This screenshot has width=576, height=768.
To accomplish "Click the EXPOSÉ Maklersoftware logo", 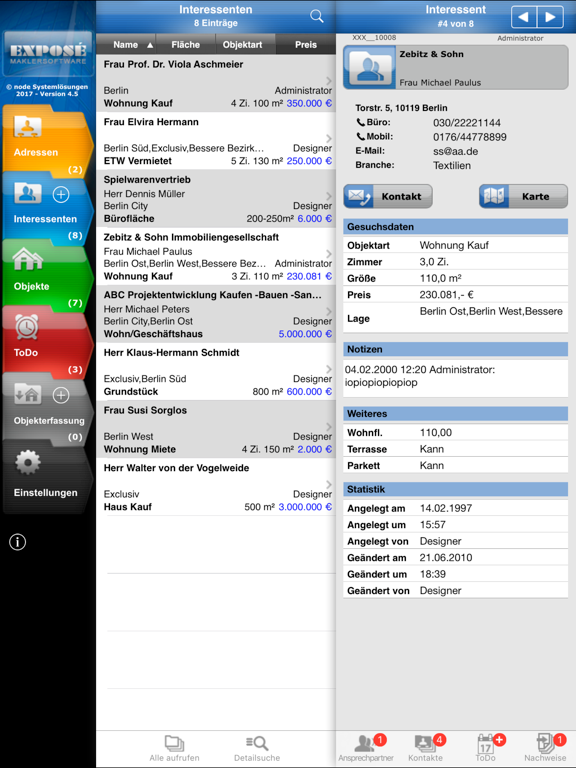I will (x=48, y=53).
